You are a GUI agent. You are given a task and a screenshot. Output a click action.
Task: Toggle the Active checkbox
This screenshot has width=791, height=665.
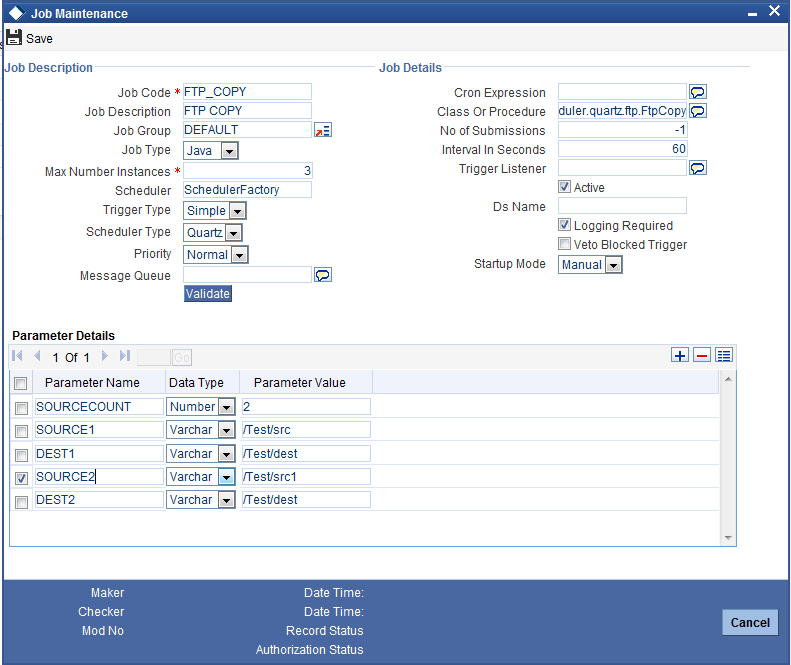click(x=564, y=187)
